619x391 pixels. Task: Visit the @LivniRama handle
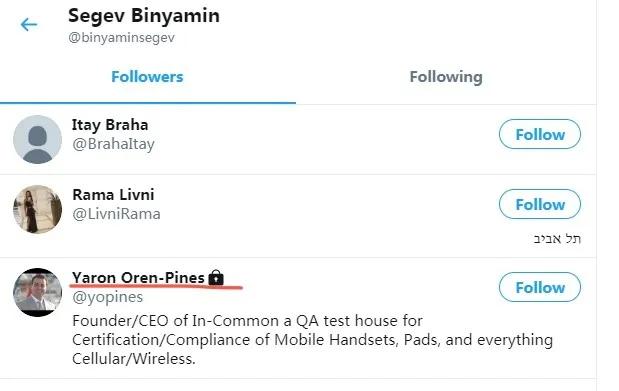coord(116,214)
